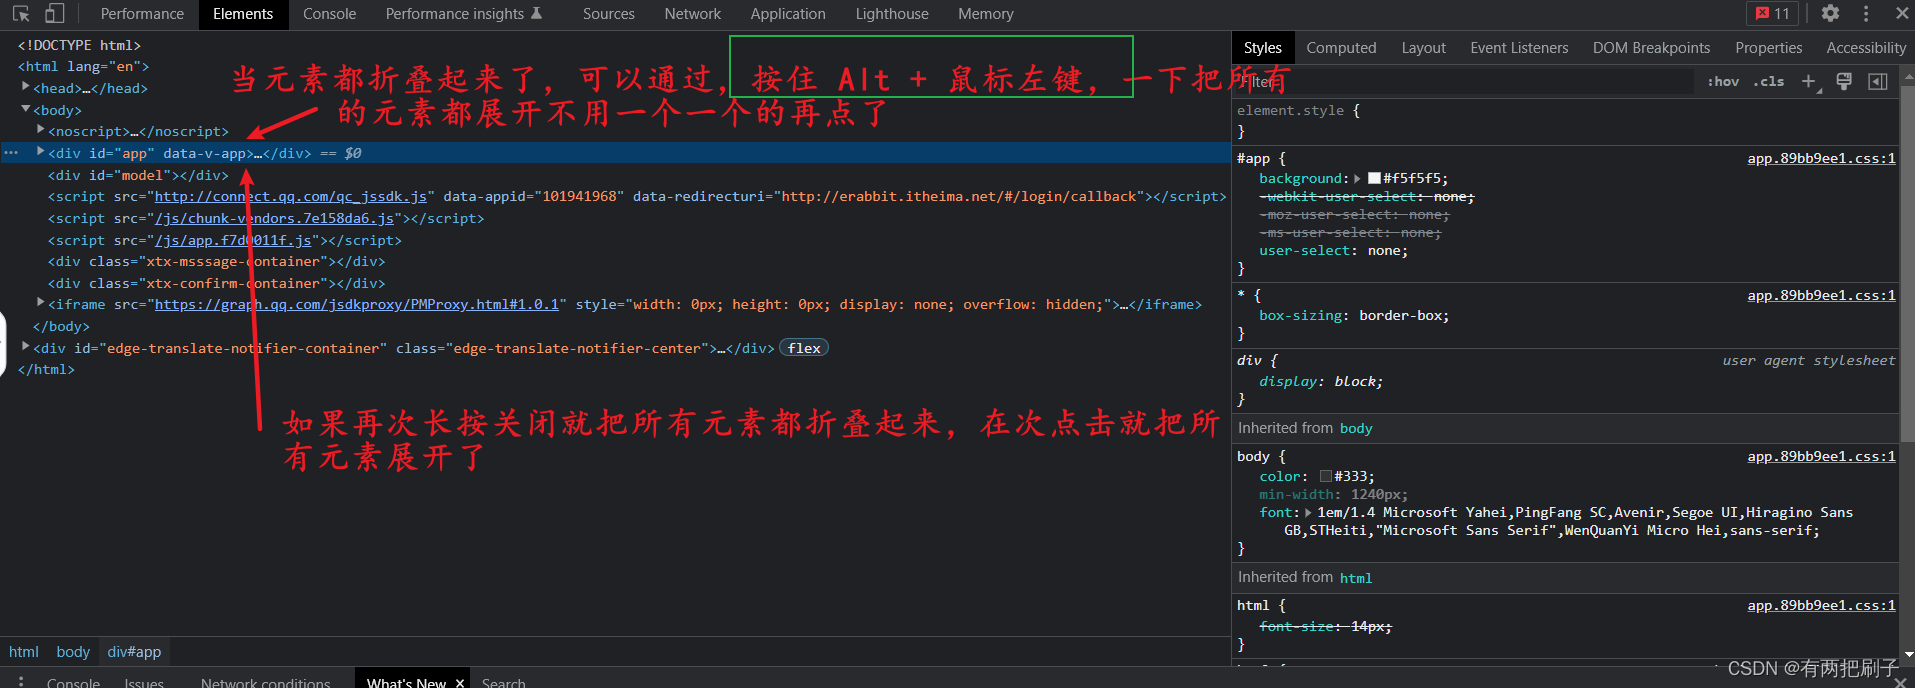Open app.89bb9ee1.css:1 link for * rule
This screenshot has width=1915, height=688.
click(x=1821, y=295)
